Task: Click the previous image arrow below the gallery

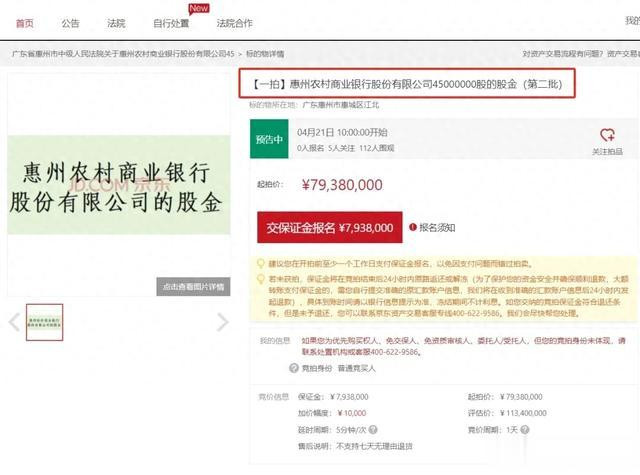Action: click(x=14, y=322)
